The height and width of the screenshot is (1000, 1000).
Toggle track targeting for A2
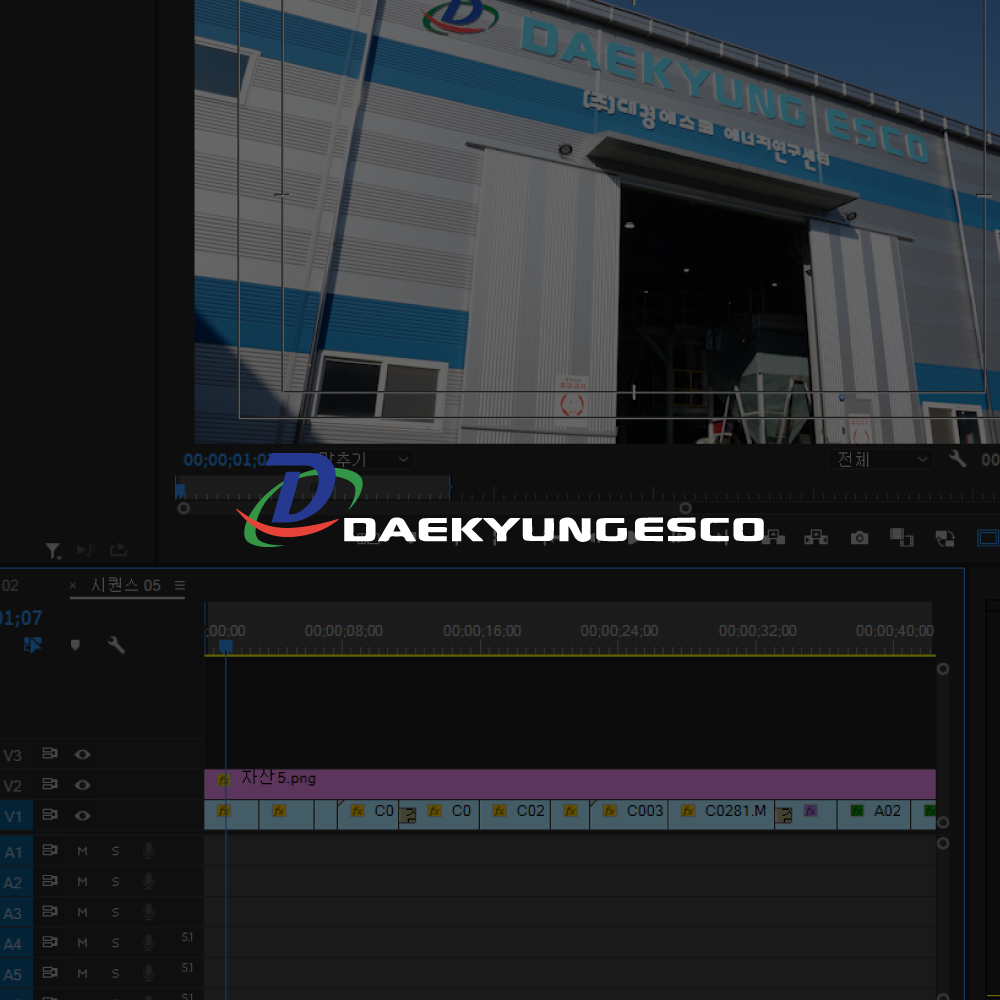14,883
